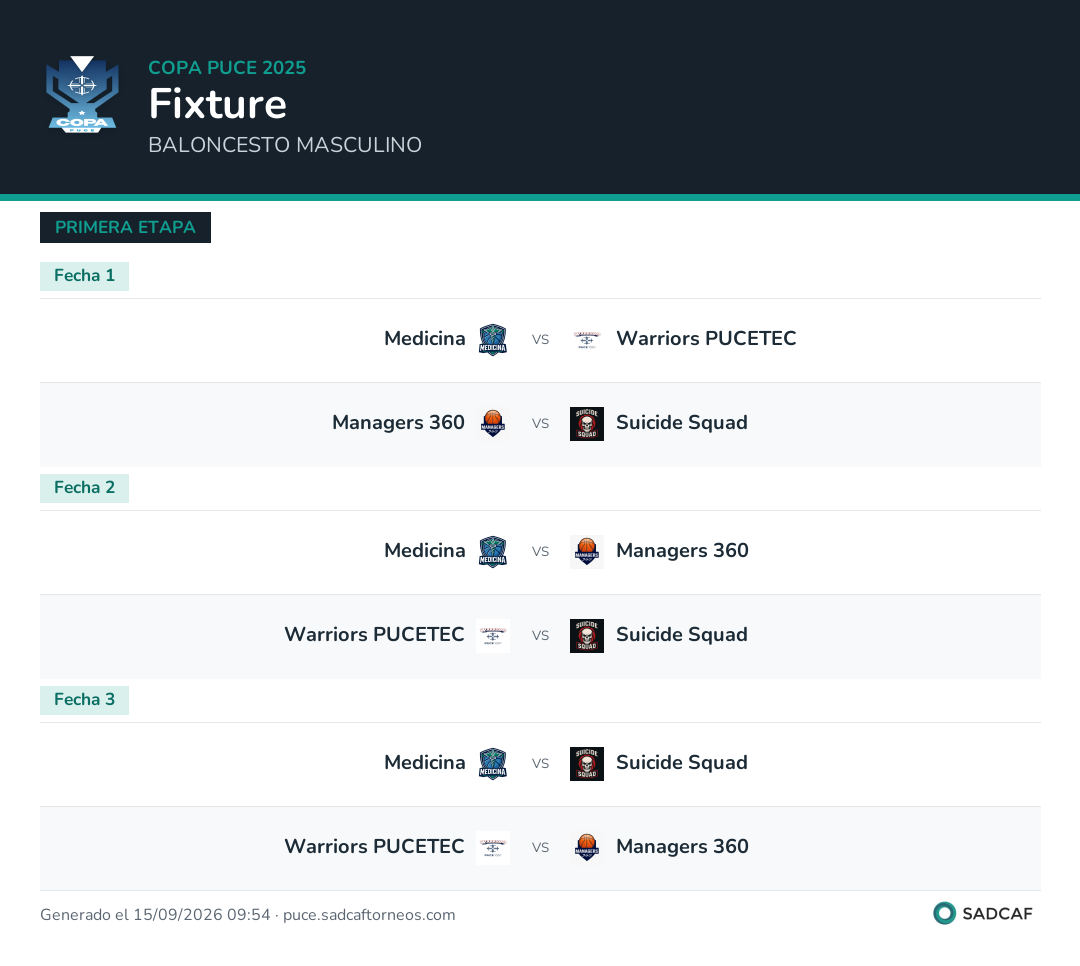
Task: Click the Fixture page title
Action: coord(218,104)
